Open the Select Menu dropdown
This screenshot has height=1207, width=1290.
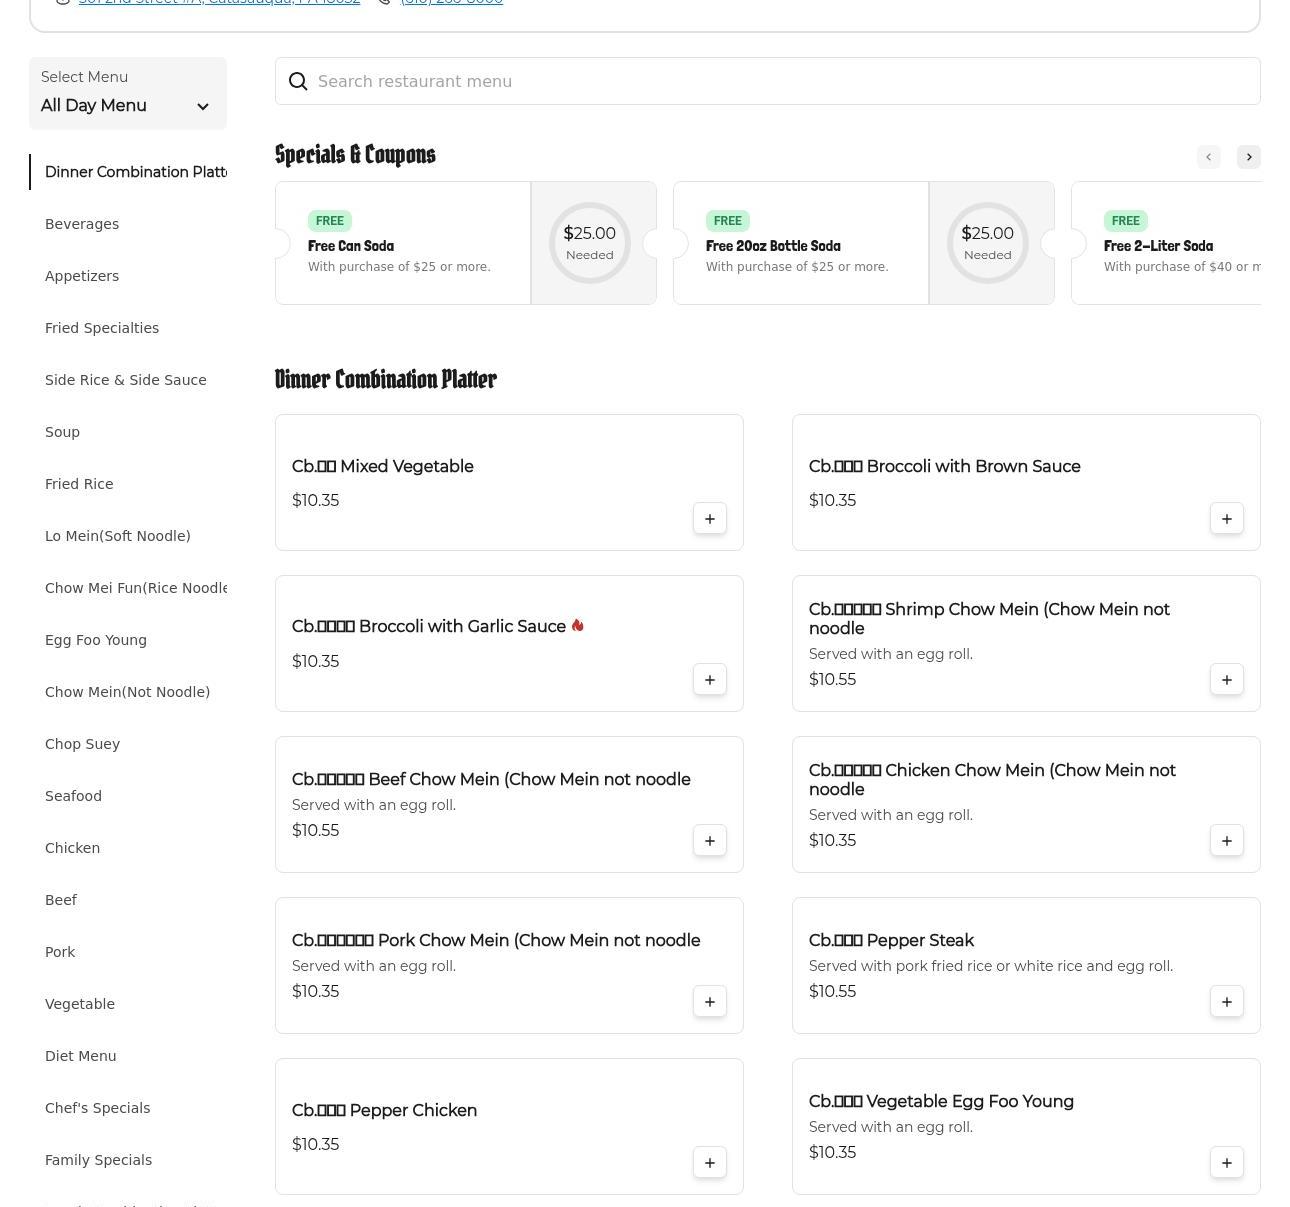[127, 94]
